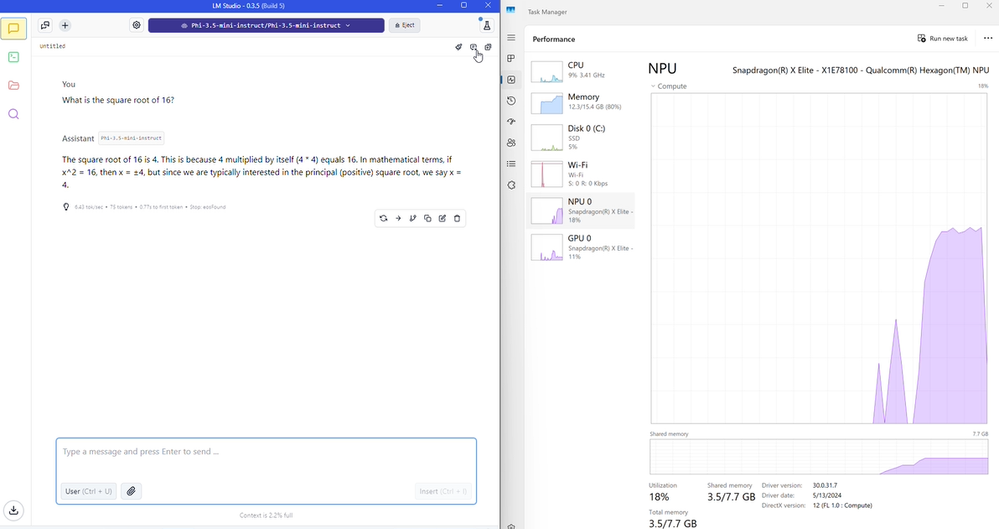Viewport: 999px width, 529px height.
Task: Eject the loaded model
Action: coord(405,25)
